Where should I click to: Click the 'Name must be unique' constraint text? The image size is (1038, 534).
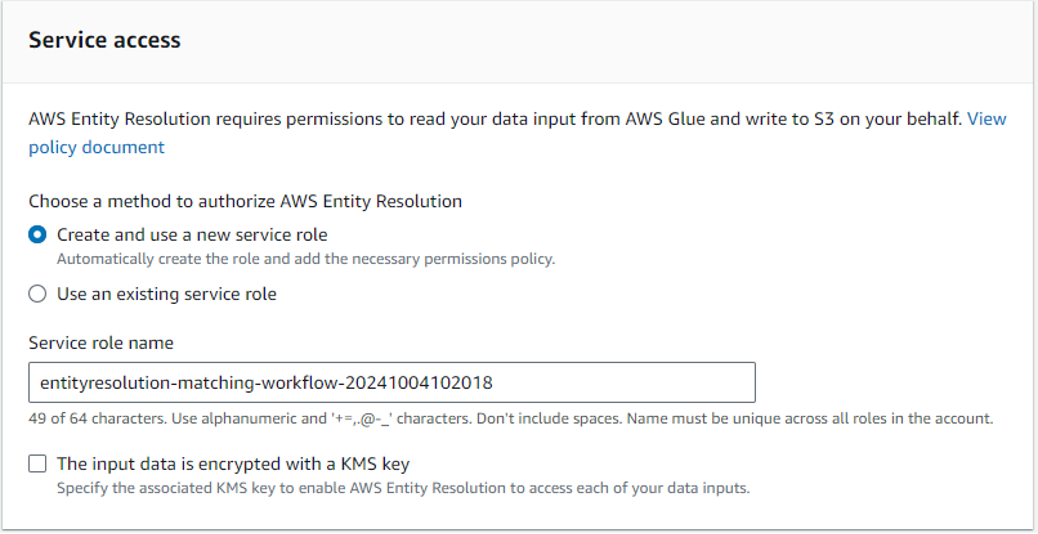(809, 419)
